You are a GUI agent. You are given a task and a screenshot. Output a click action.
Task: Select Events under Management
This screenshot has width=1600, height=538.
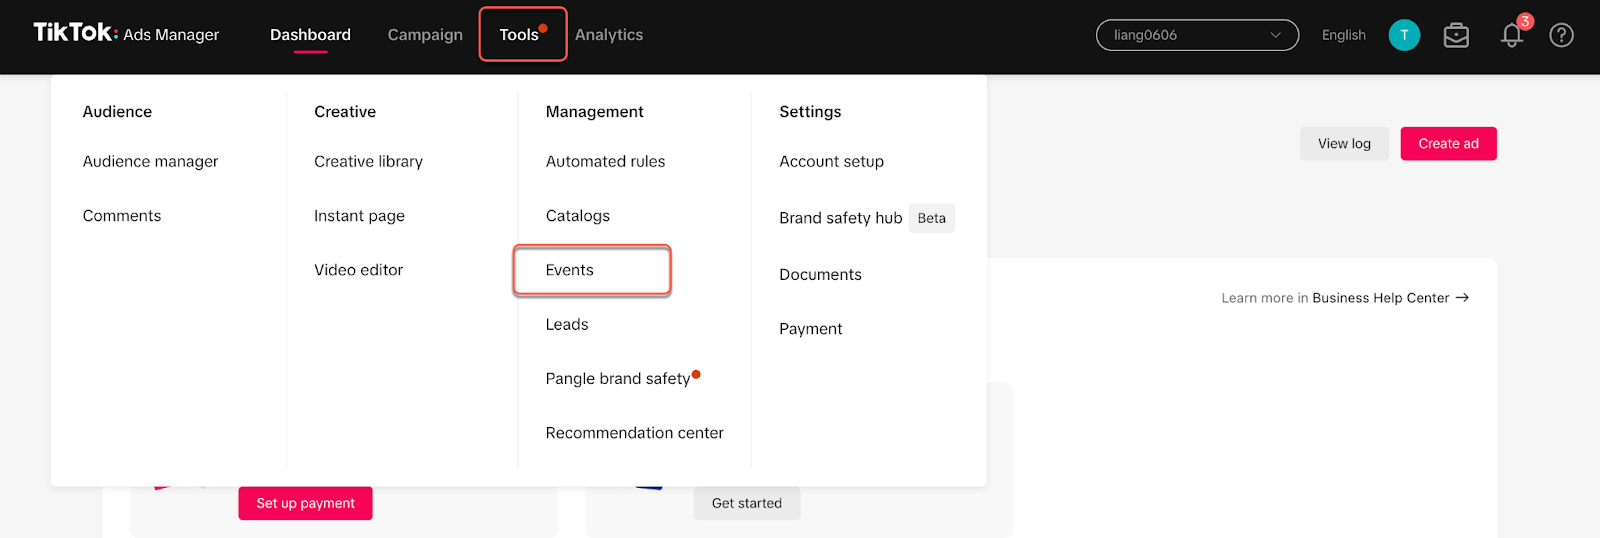pos(570,270)
